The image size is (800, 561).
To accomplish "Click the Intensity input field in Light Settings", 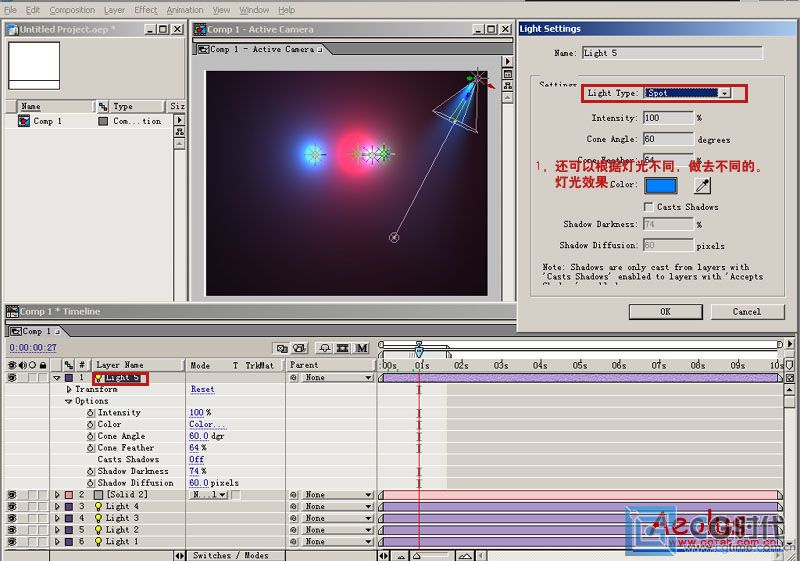I will [668, 118].
